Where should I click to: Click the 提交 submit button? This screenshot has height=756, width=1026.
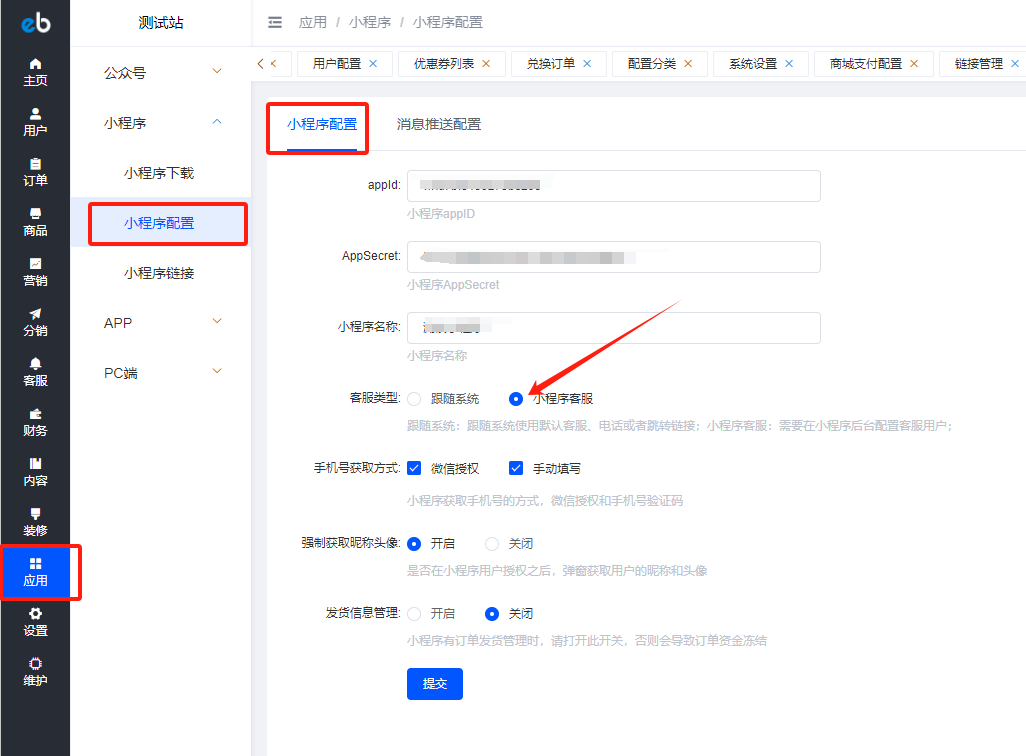434,684
